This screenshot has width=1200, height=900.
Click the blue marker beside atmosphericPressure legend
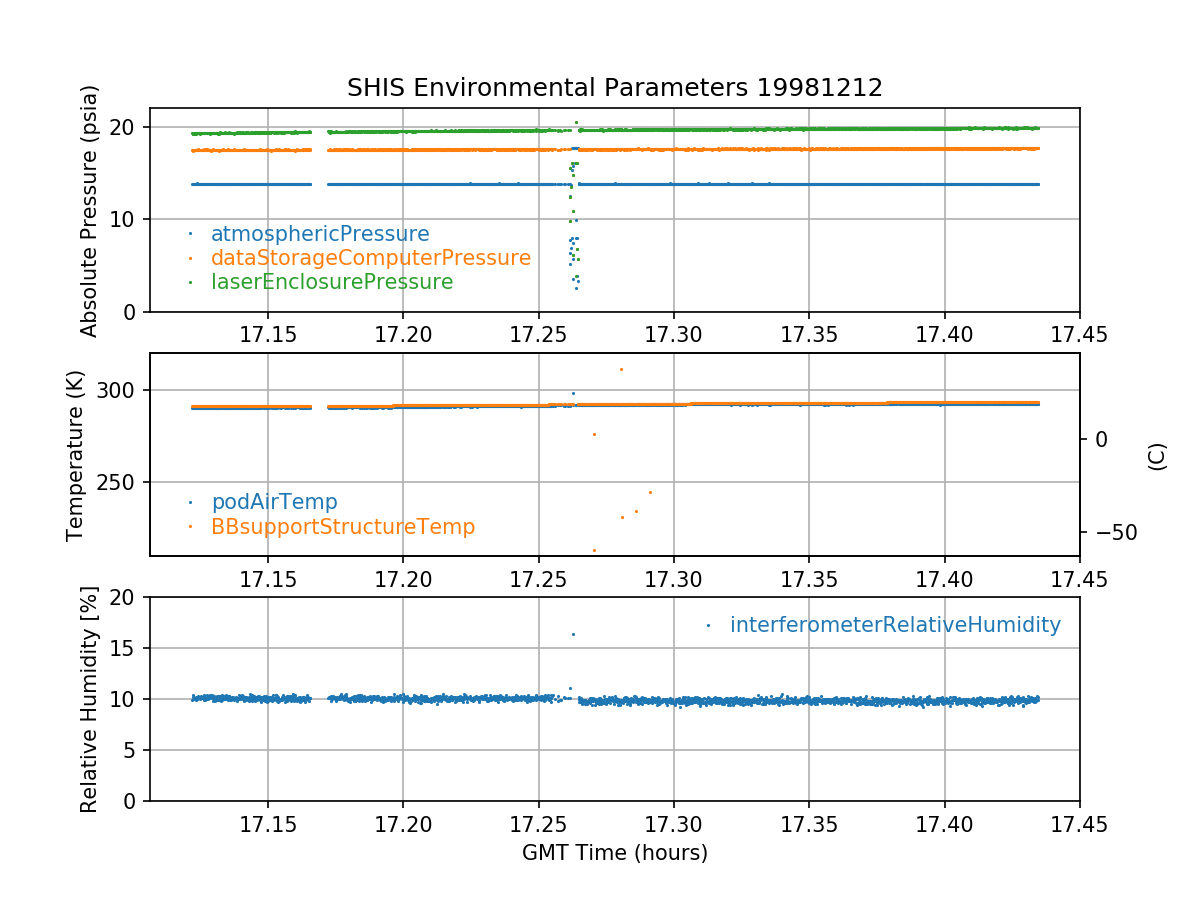[x=190, y=234]
